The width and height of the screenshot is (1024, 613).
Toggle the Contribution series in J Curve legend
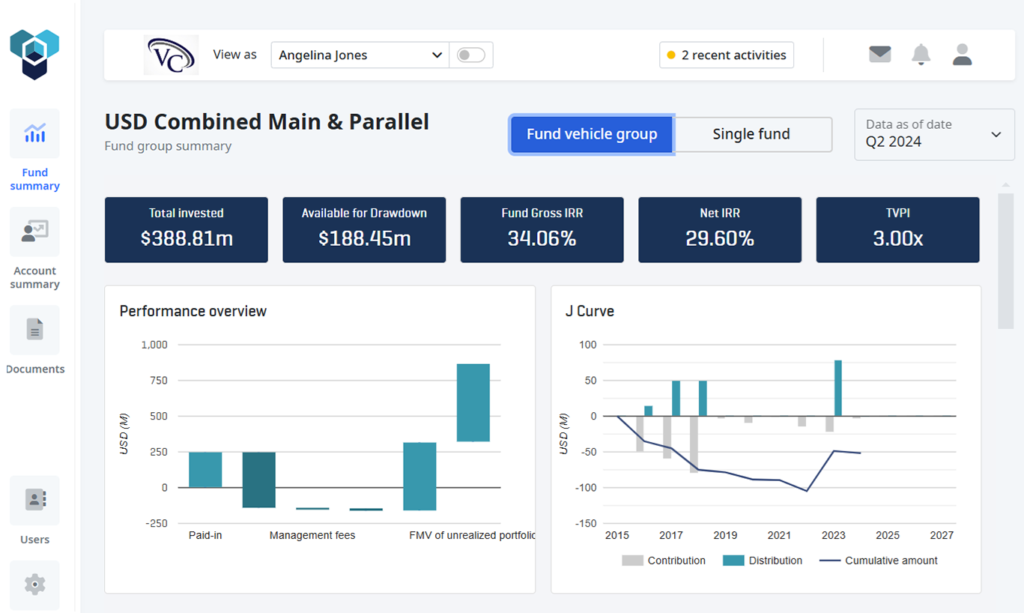click(664, 560)
